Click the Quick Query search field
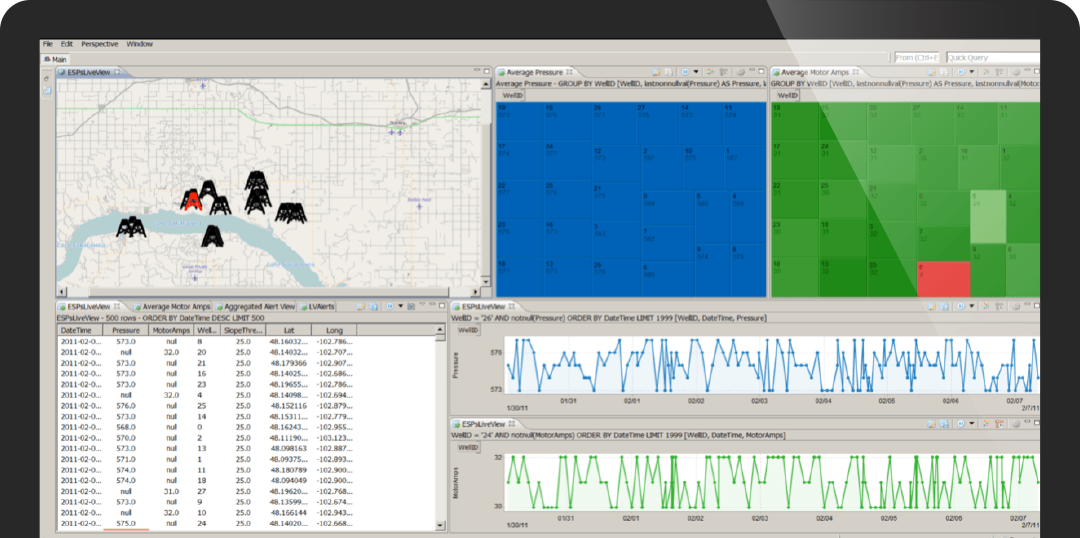 (993, 58)
